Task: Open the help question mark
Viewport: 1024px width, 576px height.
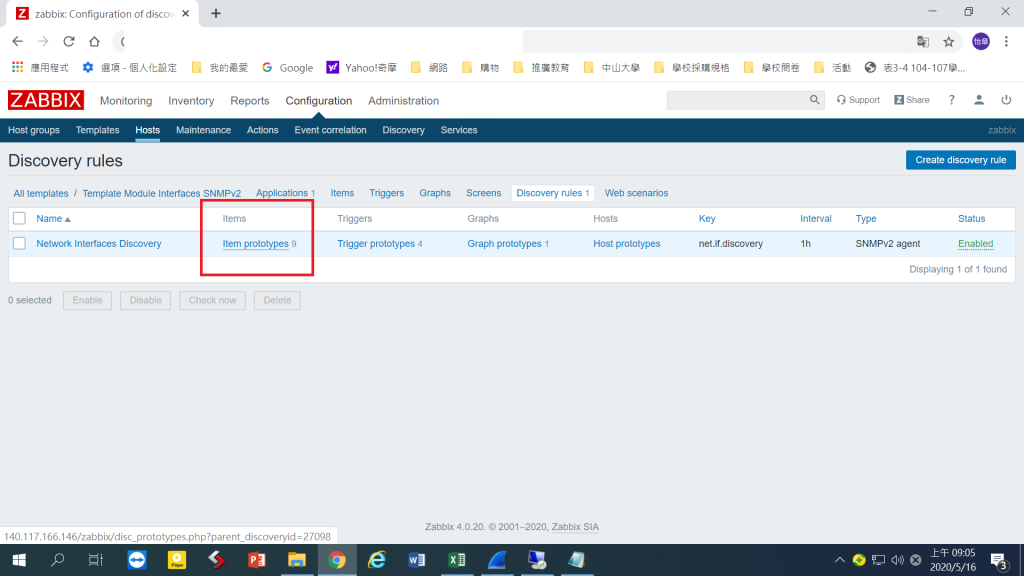Action: coord(952,100)
